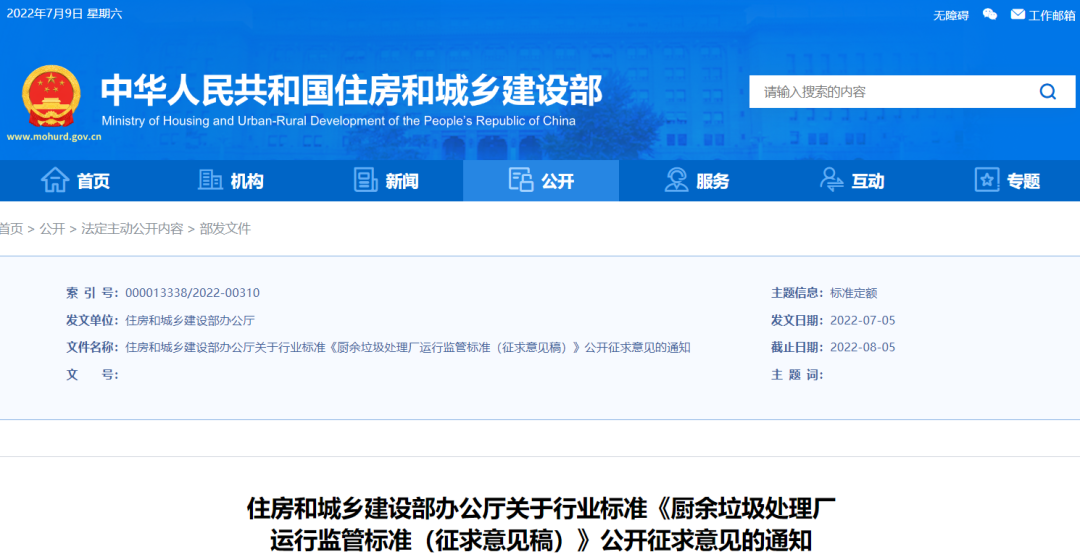Open the WeChat icon in top bar
This screenshot has width=1080, height=557.
(x=990, y=14)
